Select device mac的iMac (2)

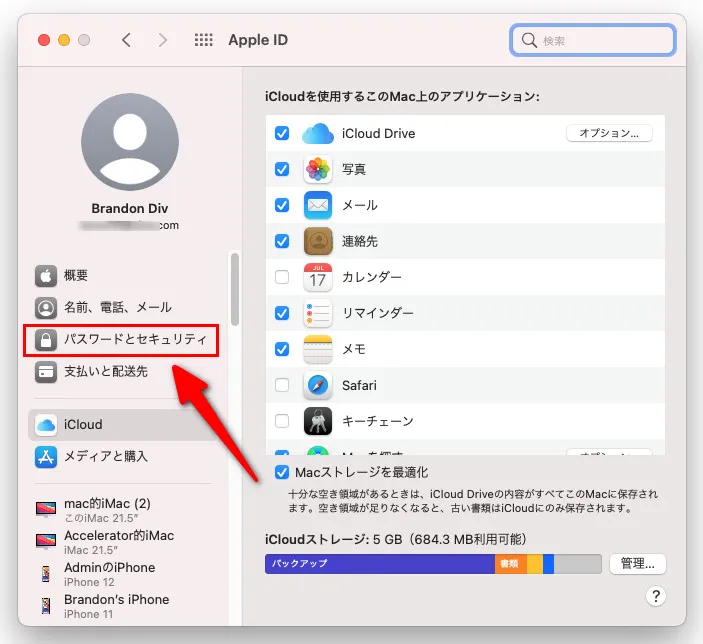coord(121,510)
